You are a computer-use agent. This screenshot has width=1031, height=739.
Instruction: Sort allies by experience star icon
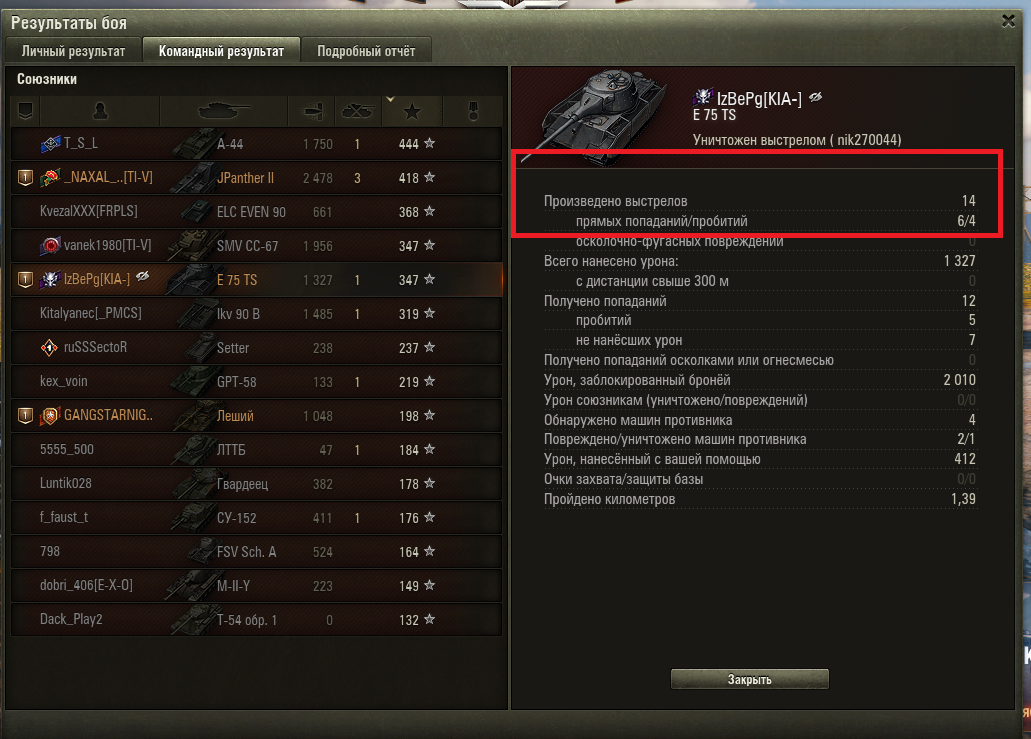[x=412, y=112]
